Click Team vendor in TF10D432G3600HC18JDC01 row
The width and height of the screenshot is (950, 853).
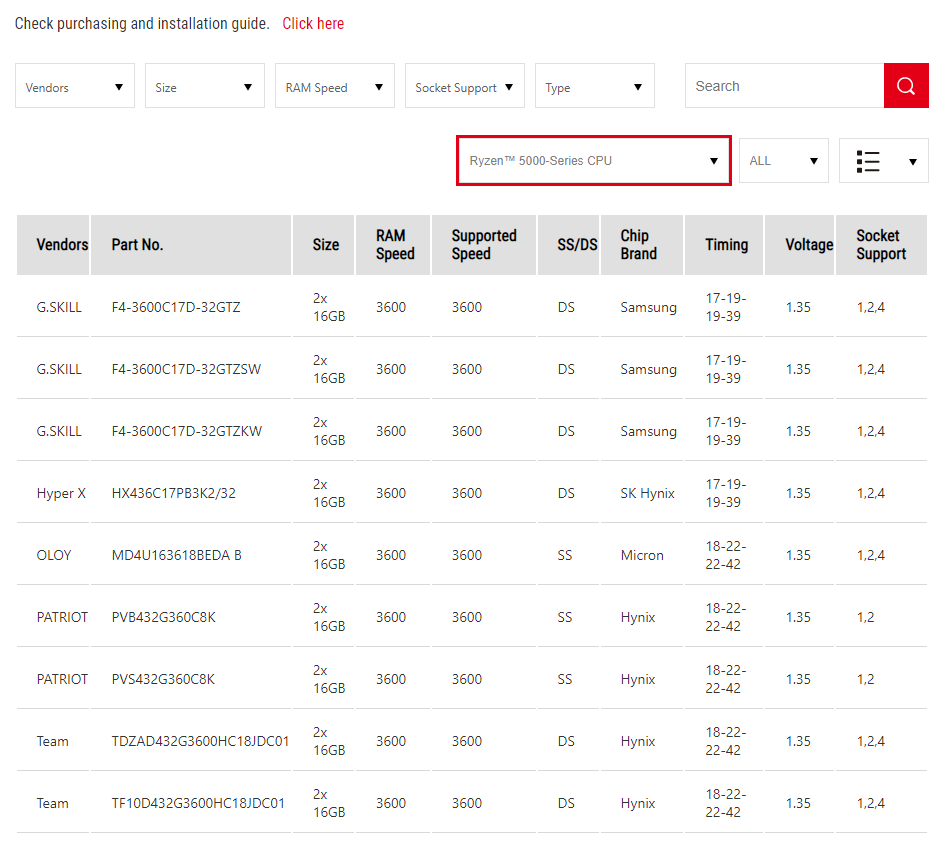pyautogui.click(x=53, y=803)
